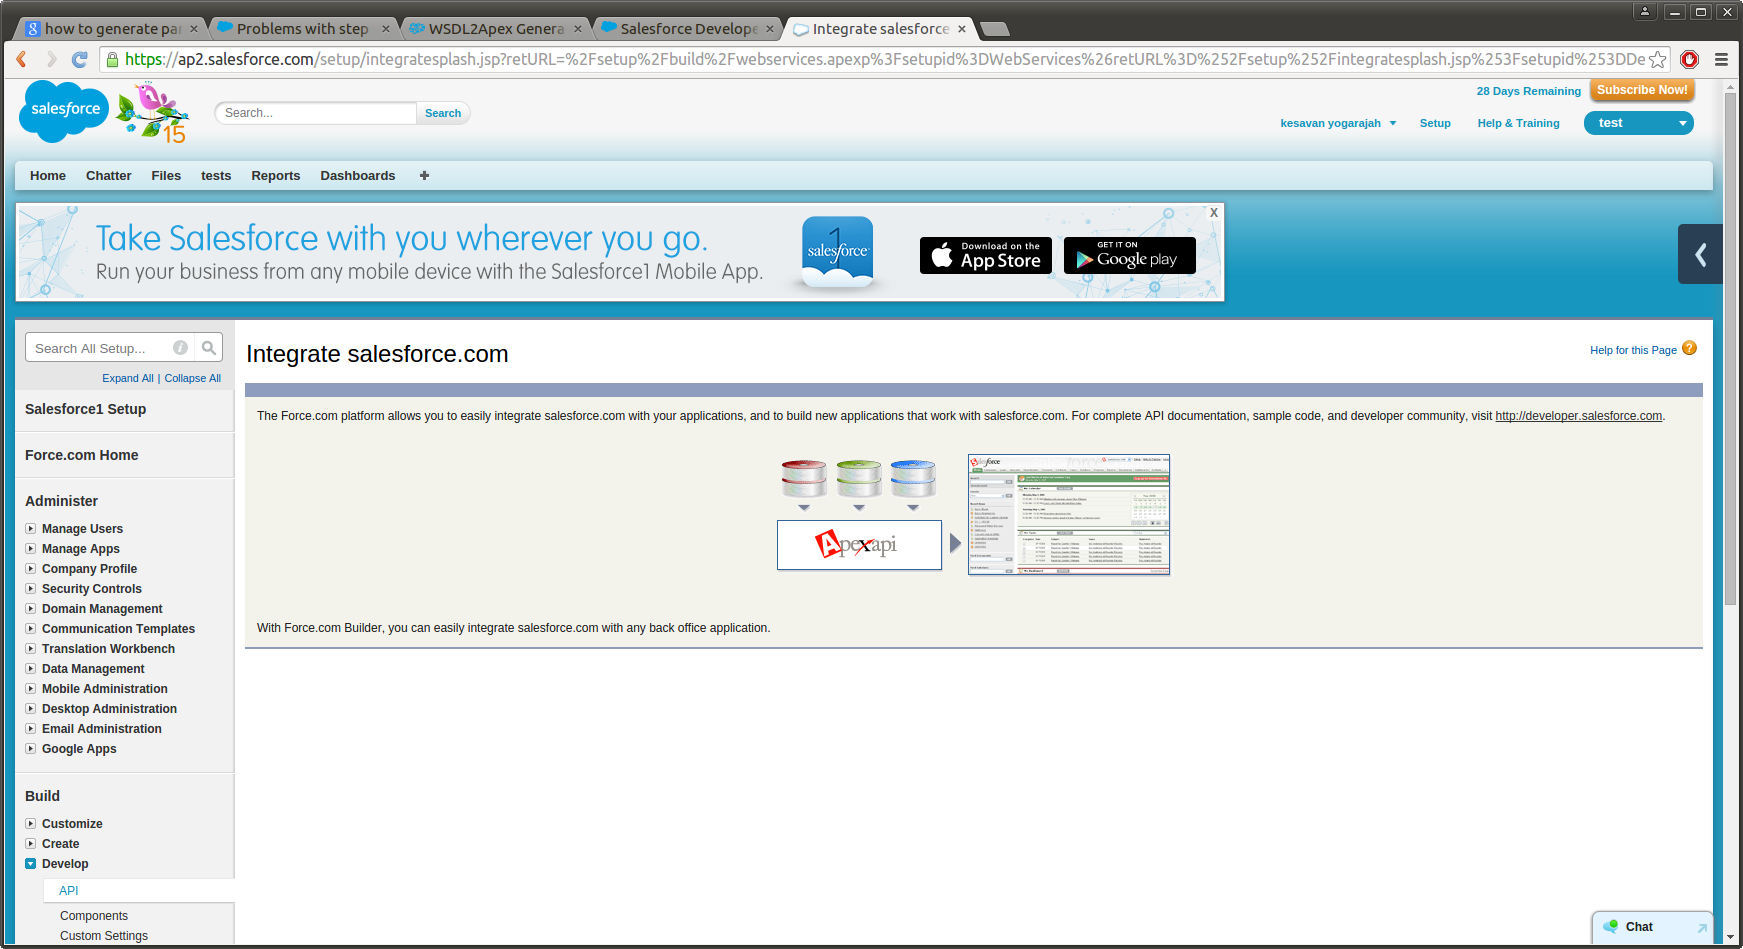1743x949 pixels.
Task: Click the browser back arrow
Action: [21, 60]
